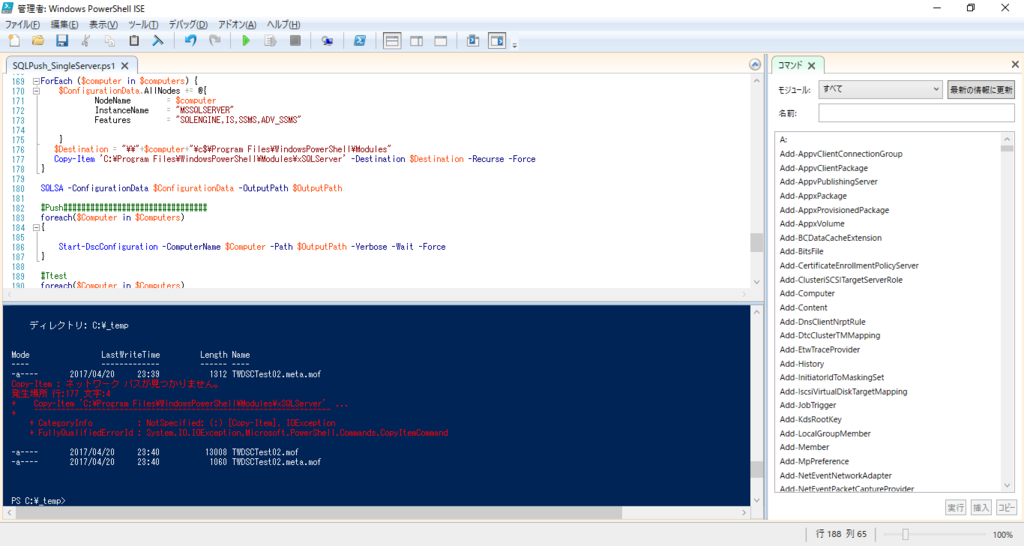Collapse the ConfigurationData block at line 170
Screen dimensions: 1024x546
(36, 91)
